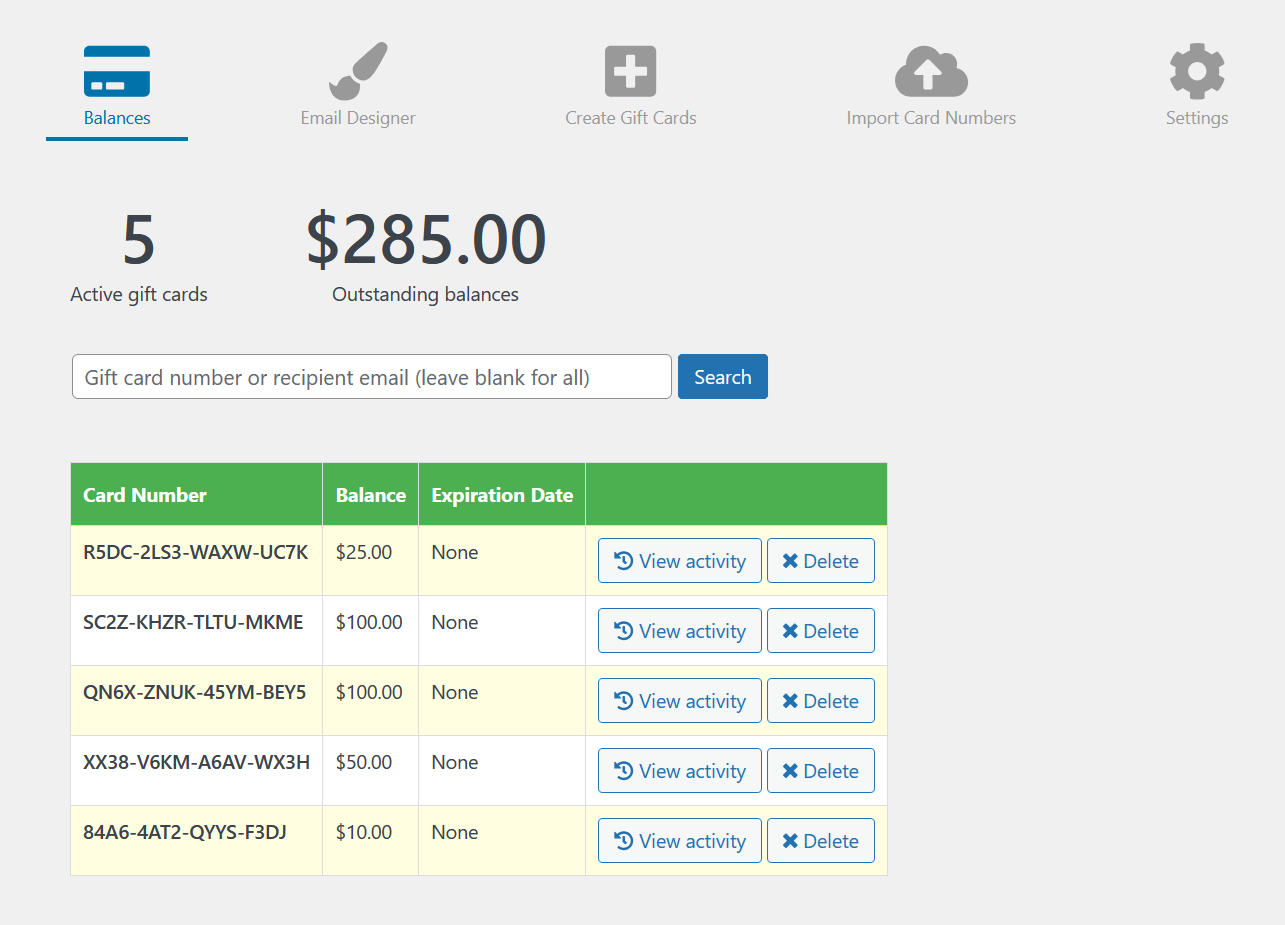Select card number 84A6-4AT2-QYYS-F3DJ text
Screen dimensions: 1285x925
[185, 832]
